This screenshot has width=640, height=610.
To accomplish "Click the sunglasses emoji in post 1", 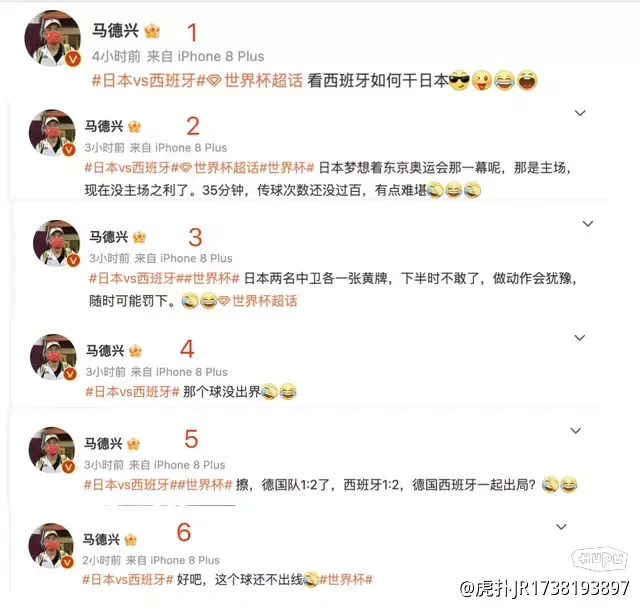I will (x=459, y=81).
